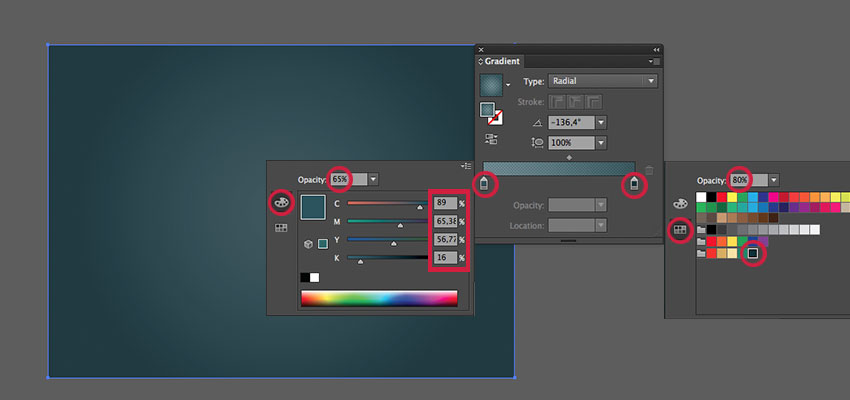Screen dimensions: 850x400
Task: Open the Gradient panel options menu
Action: pos(652,62)
